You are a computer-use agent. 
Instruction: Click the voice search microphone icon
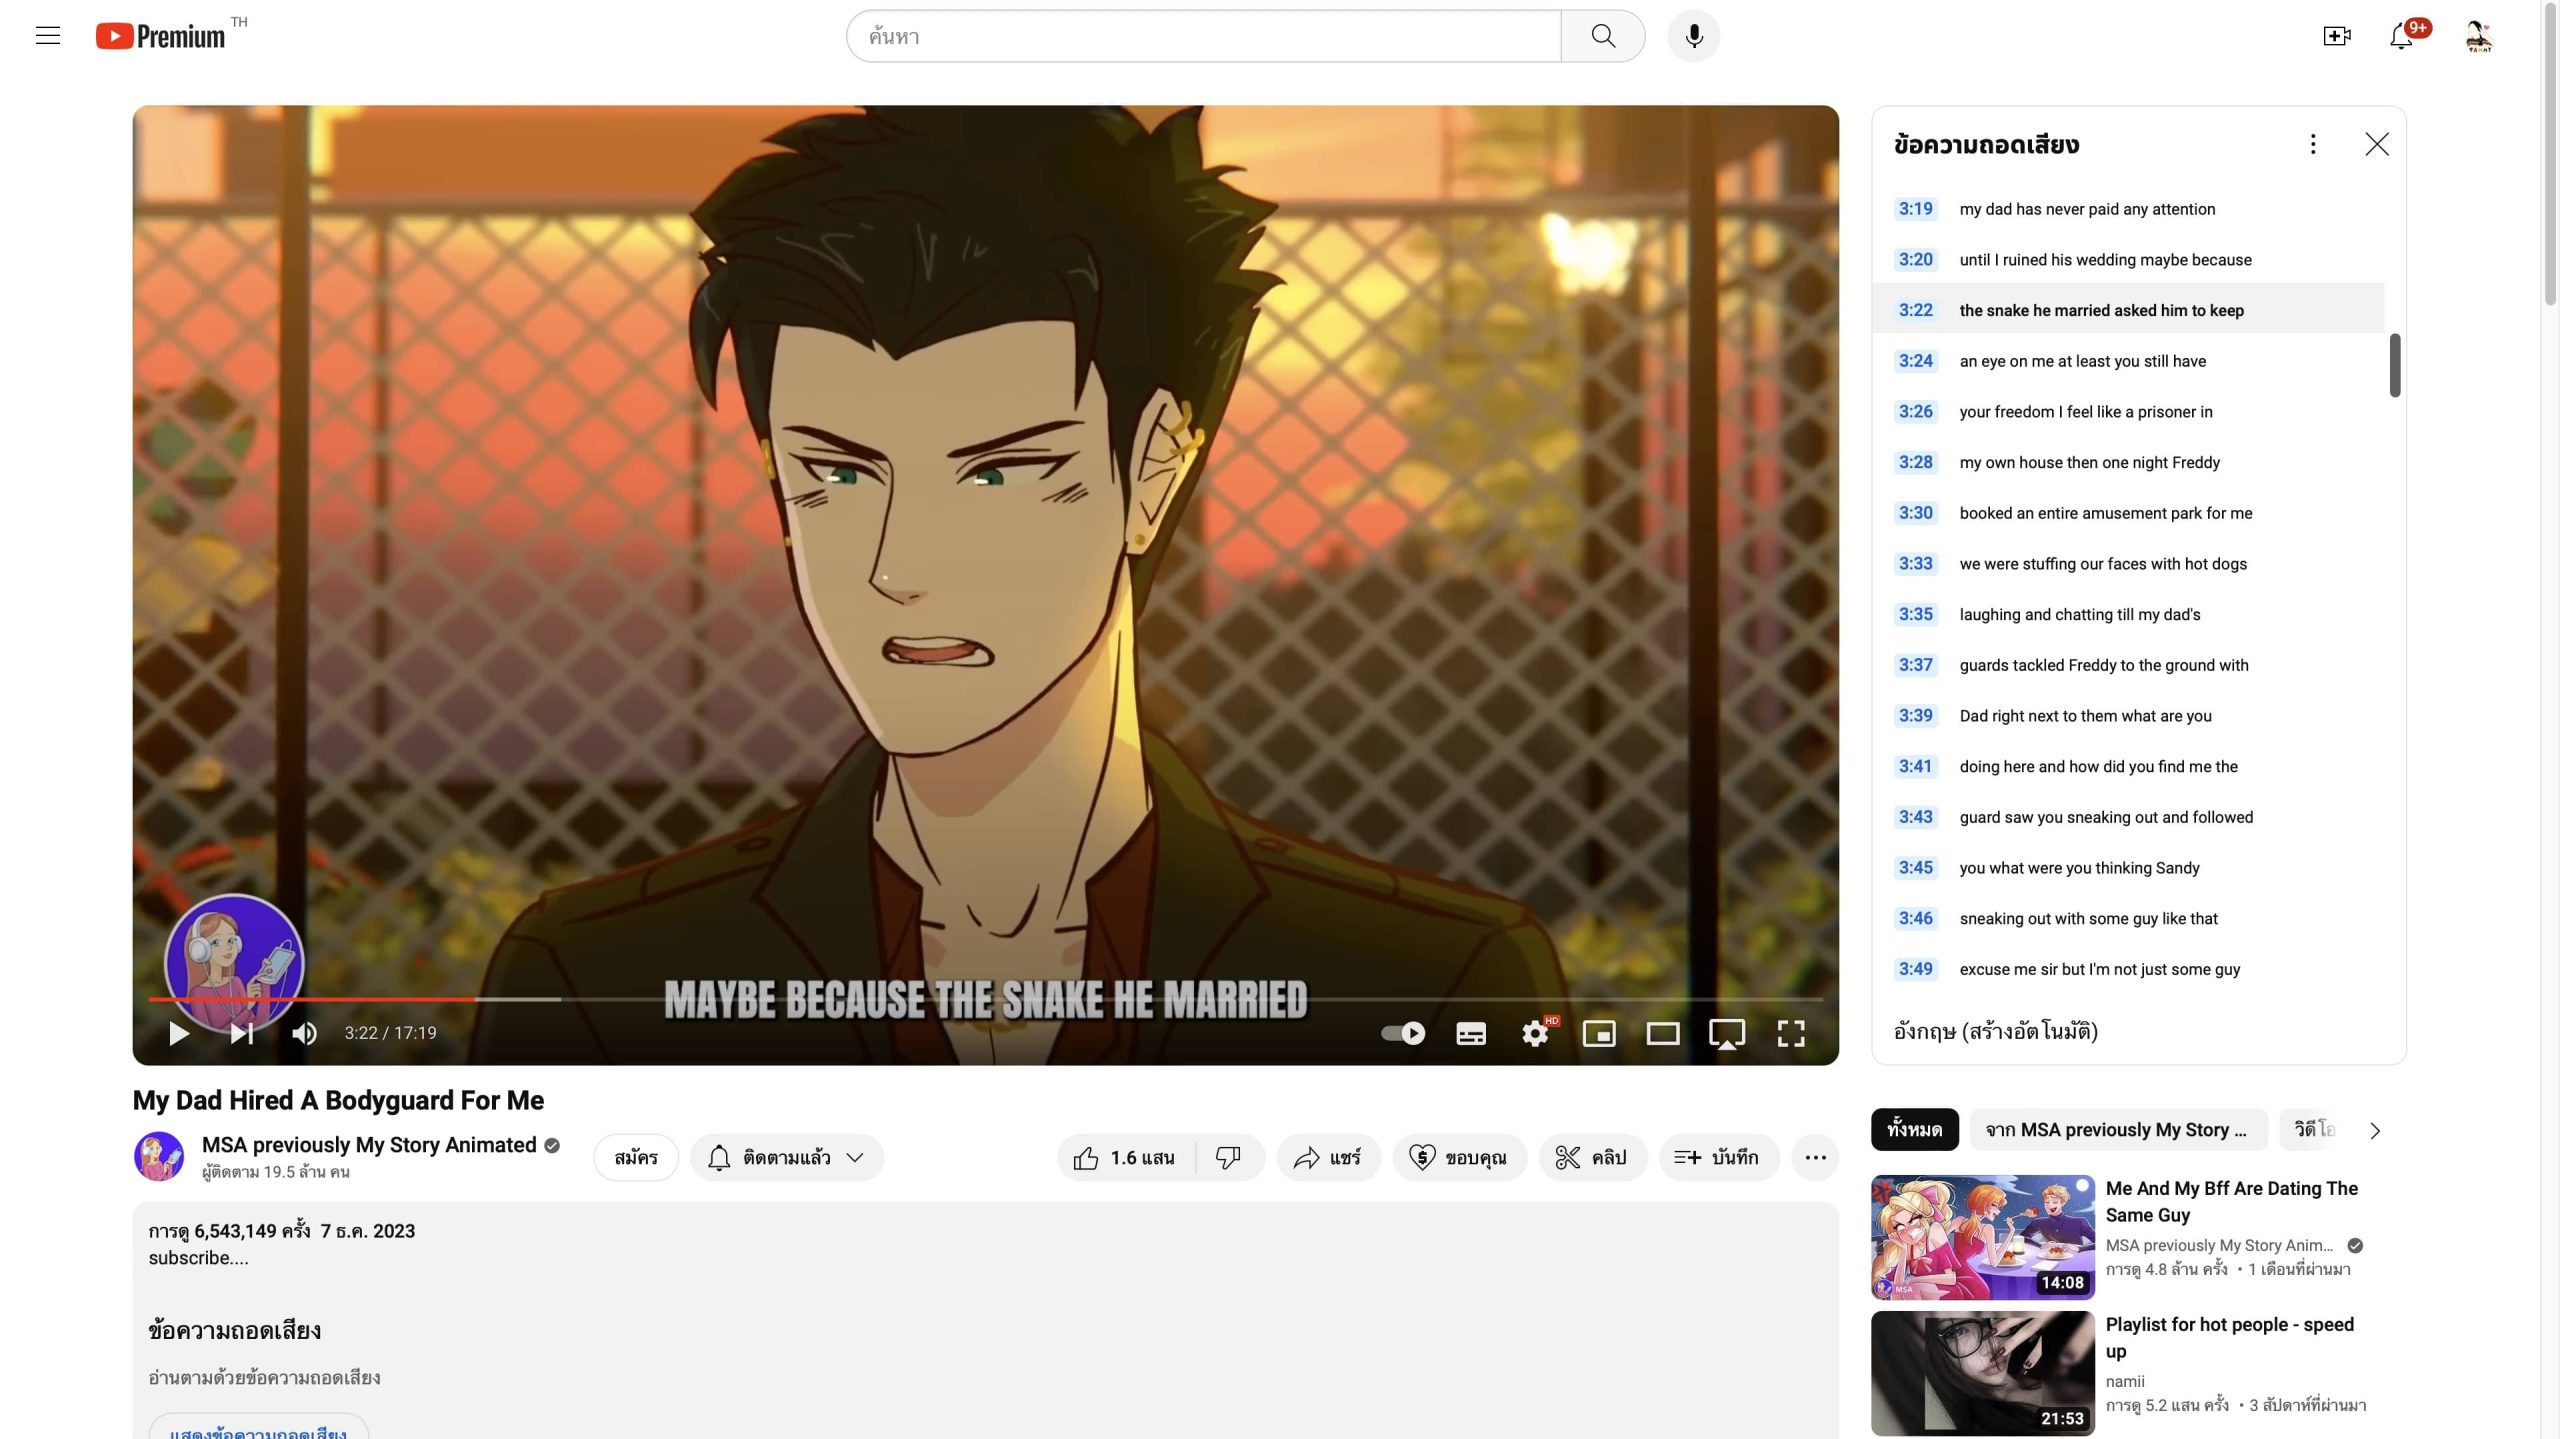click(x=1693, y=36)
